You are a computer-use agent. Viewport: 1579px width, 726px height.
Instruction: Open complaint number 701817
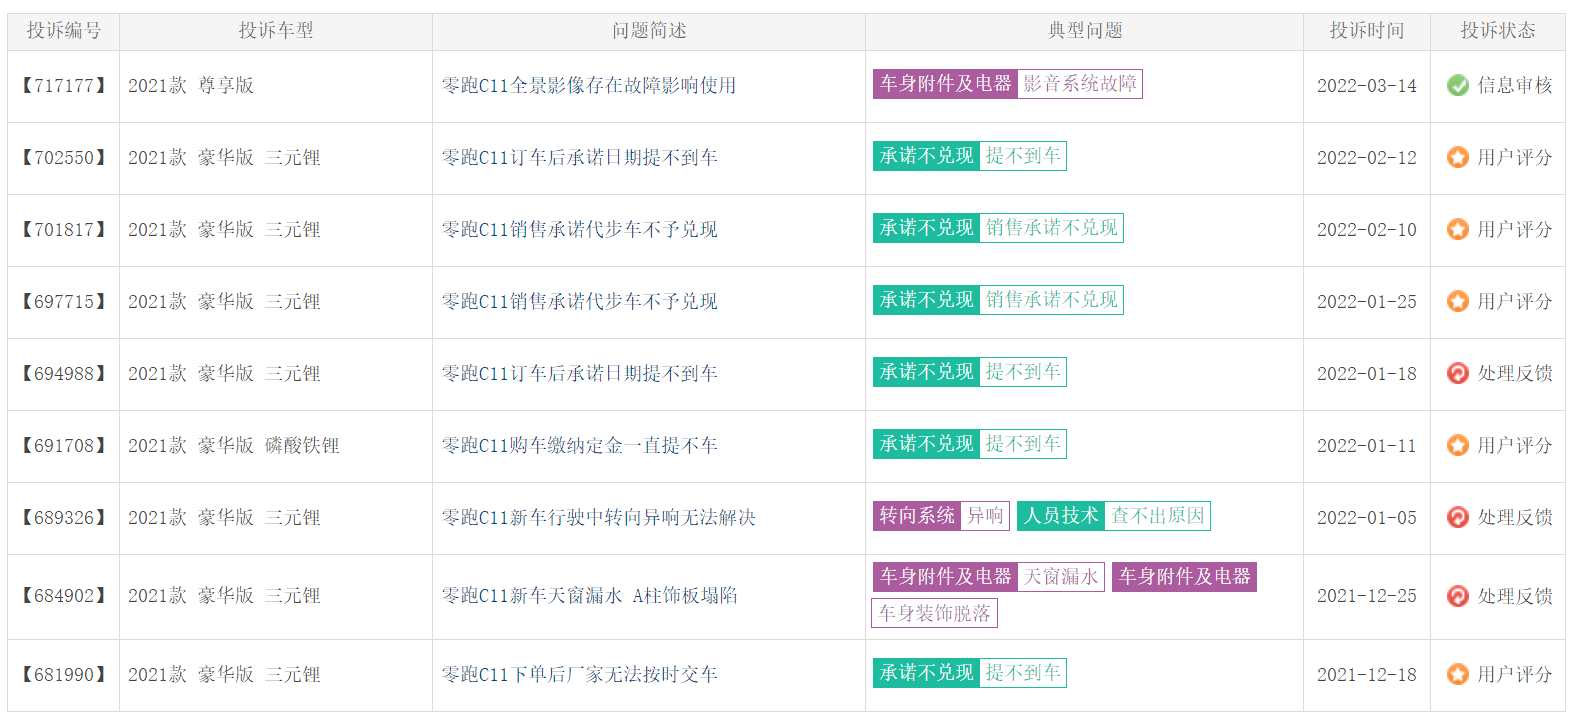coord(64,229)
